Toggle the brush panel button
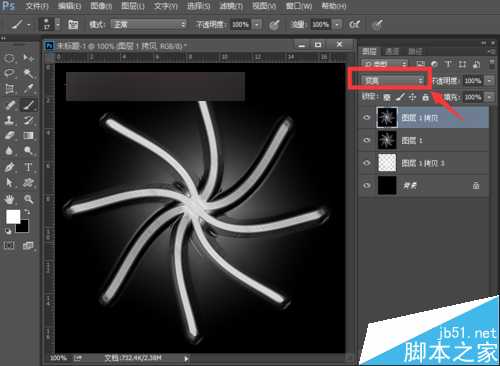This screenshot has width=500, height=366. (73, 25)
